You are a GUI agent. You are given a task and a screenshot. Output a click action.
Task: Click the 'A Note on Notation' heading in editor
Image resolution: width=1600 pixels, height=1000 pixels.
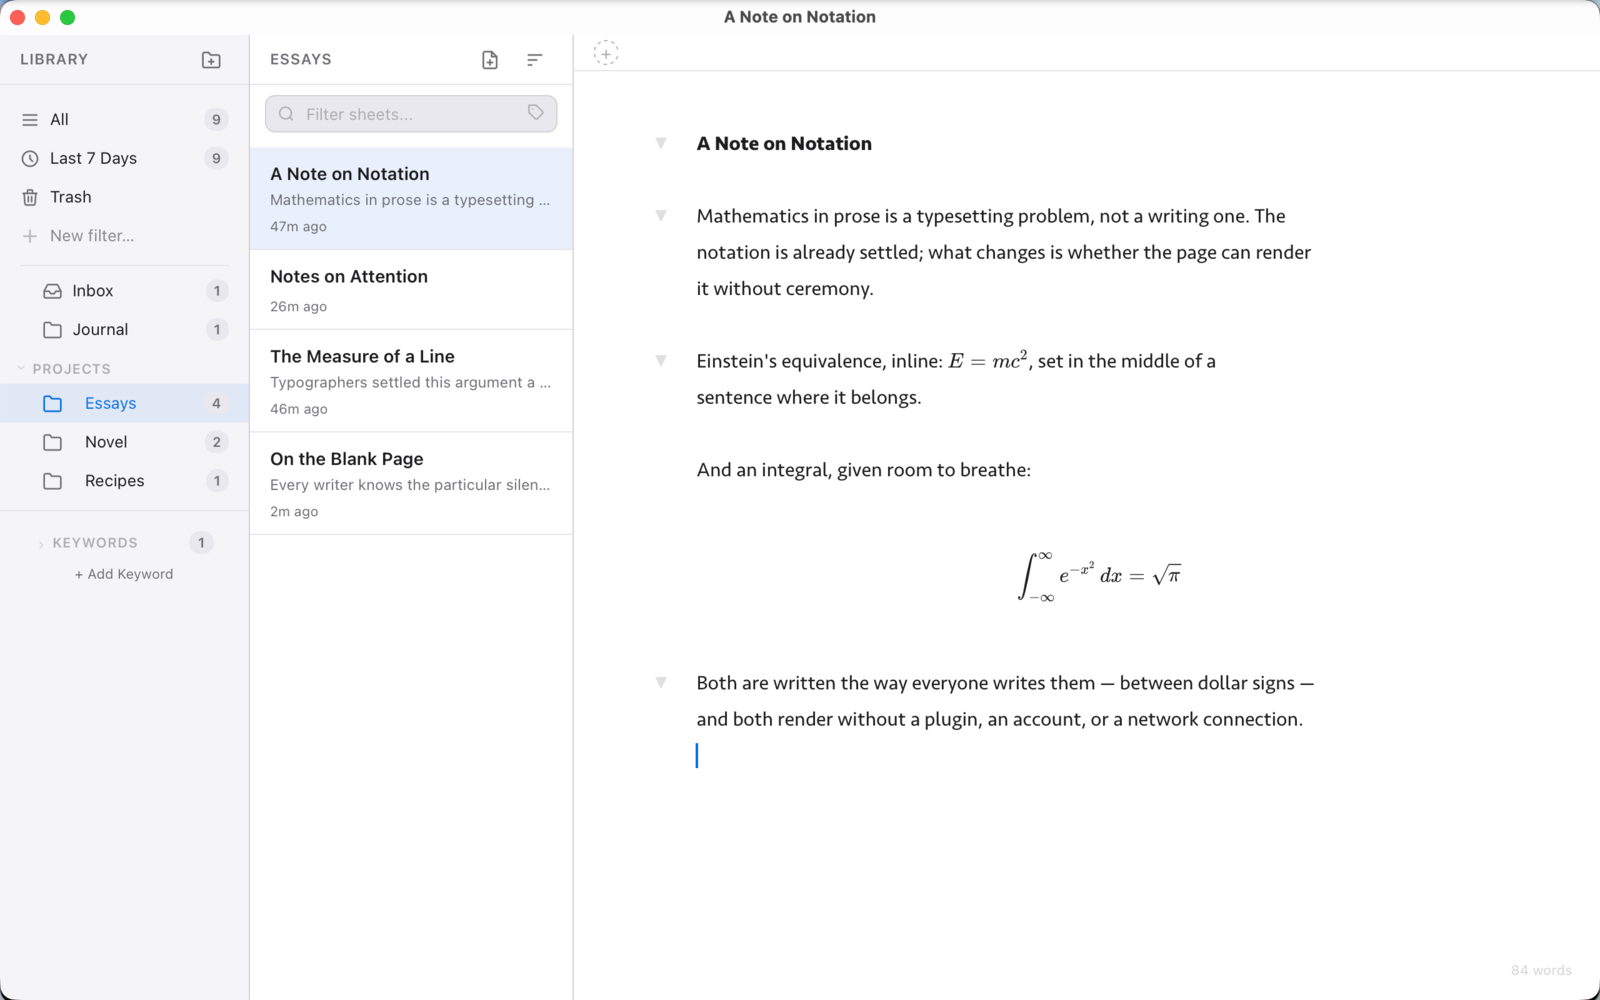(784, 143)
